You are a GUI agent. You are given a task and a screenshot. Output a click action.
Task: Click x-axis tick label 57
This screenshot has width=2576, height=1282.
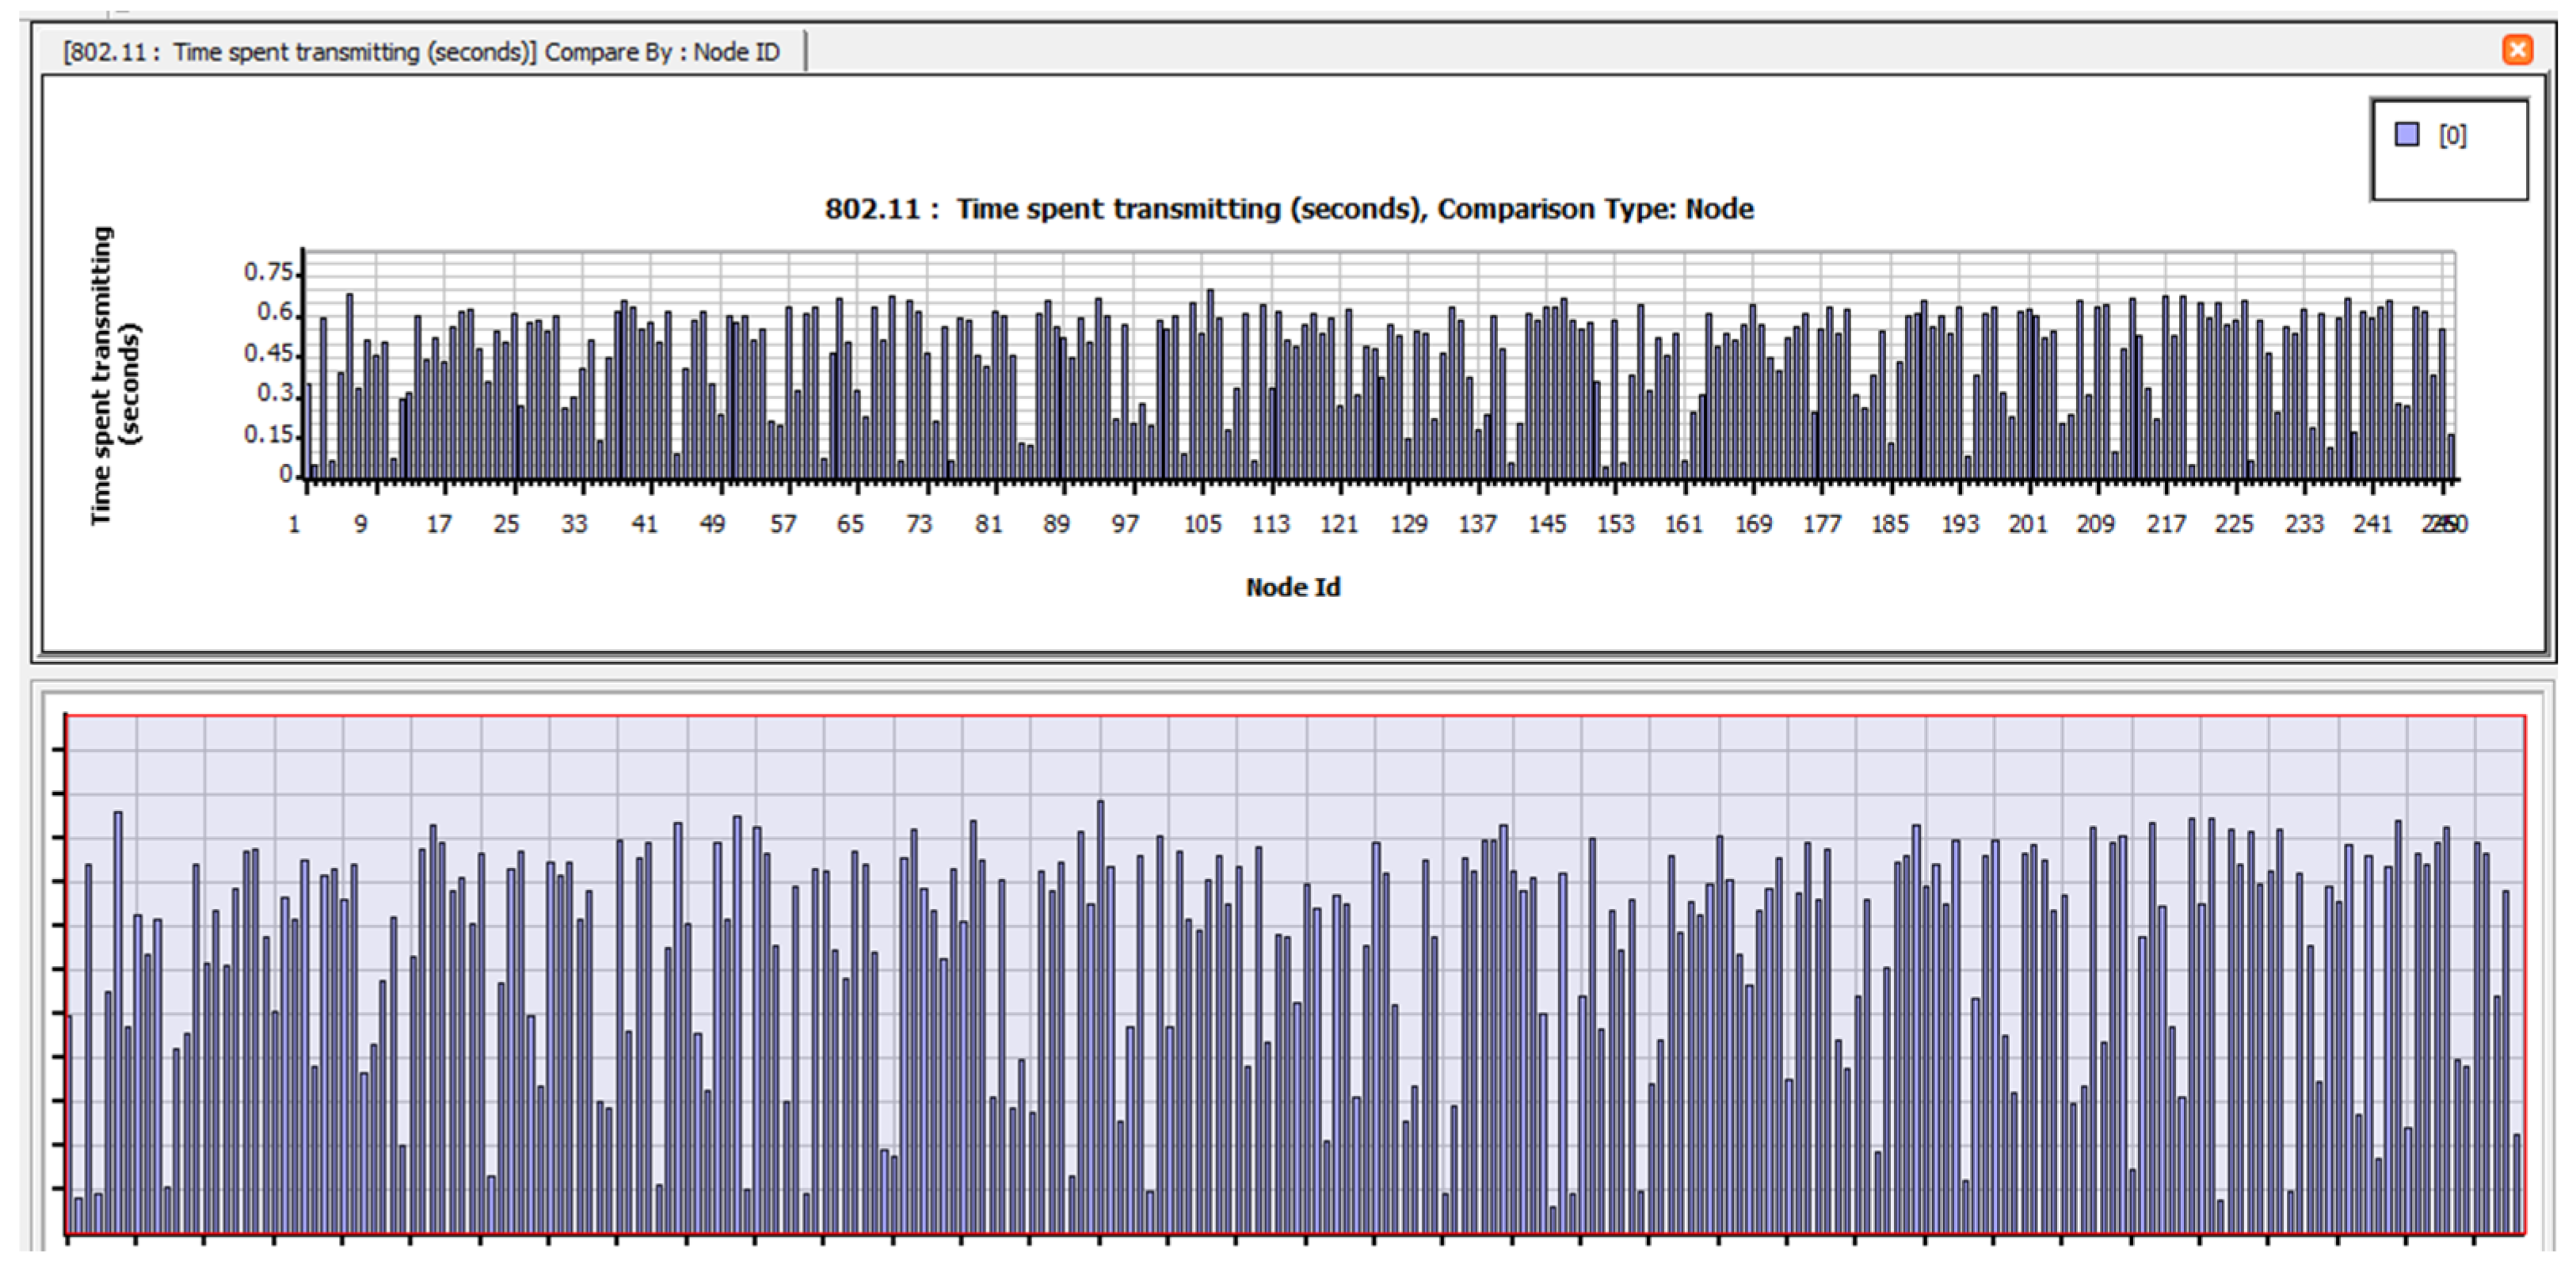pyautogui.click(x=782, y=524)
